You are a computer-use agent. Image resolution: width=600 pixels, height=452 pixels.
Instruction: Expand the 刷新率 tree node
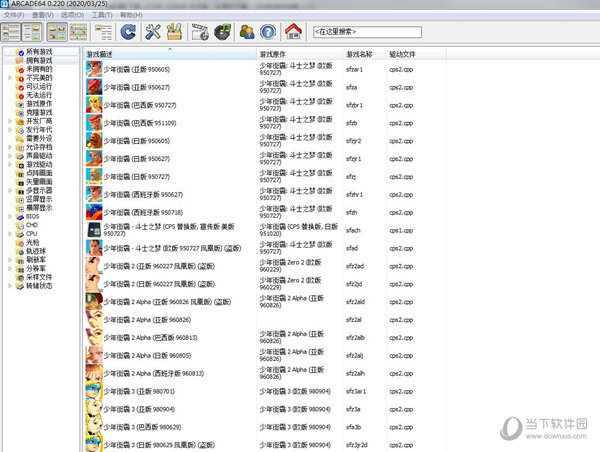pyautogui.click(x=10, y=260)
